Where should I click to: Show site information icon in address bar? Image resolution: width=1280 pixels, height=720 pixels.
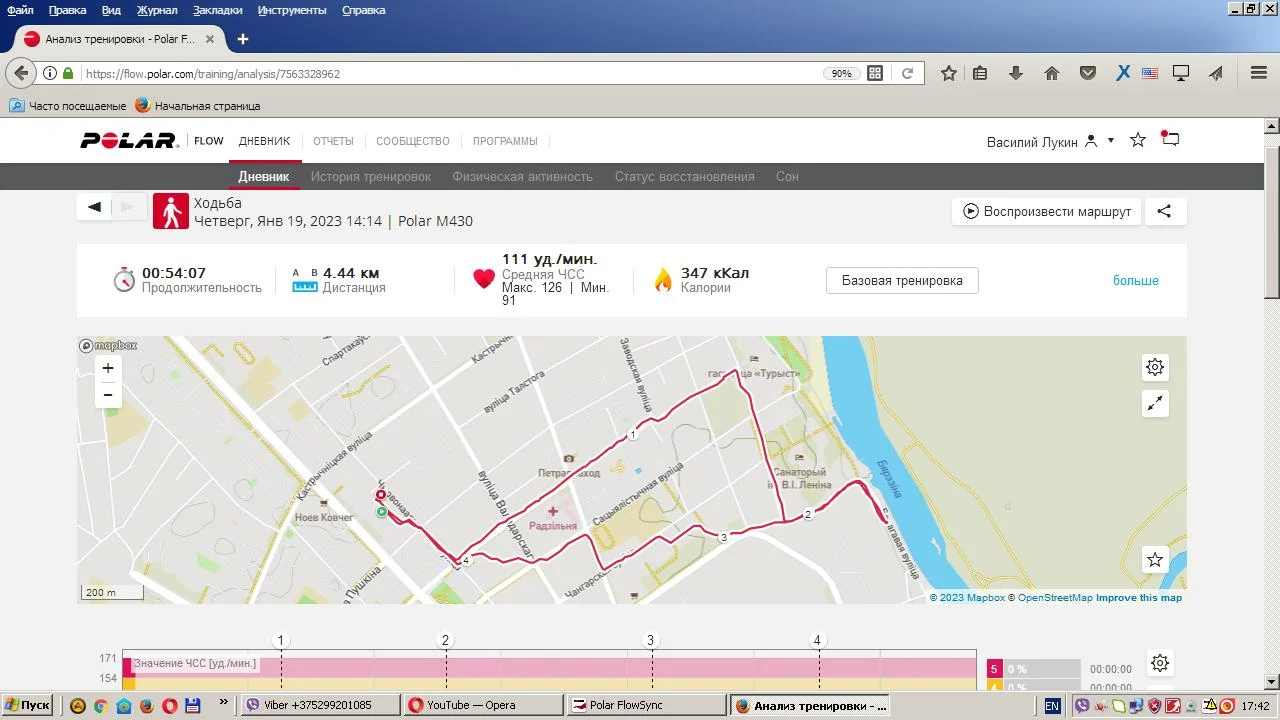click(49, 73)
